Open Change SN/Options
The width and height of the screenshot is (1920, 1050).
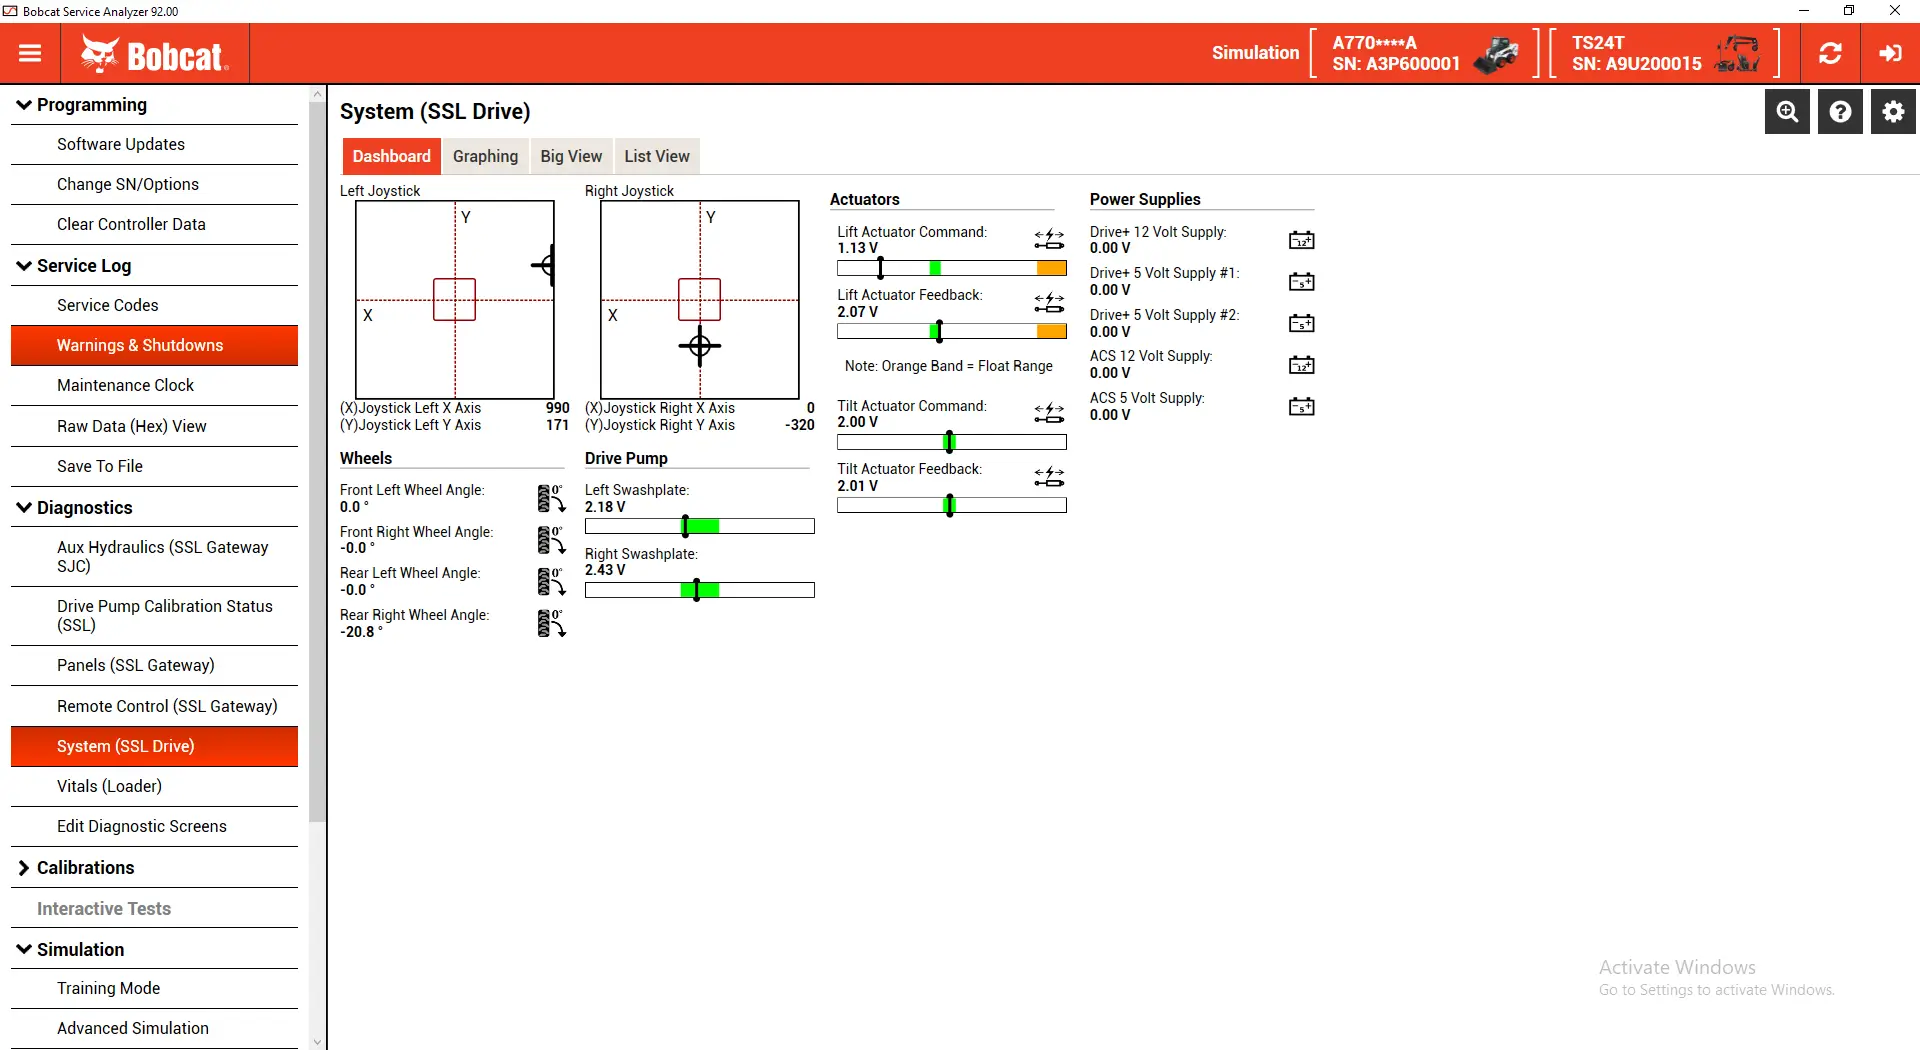point(154,185)
